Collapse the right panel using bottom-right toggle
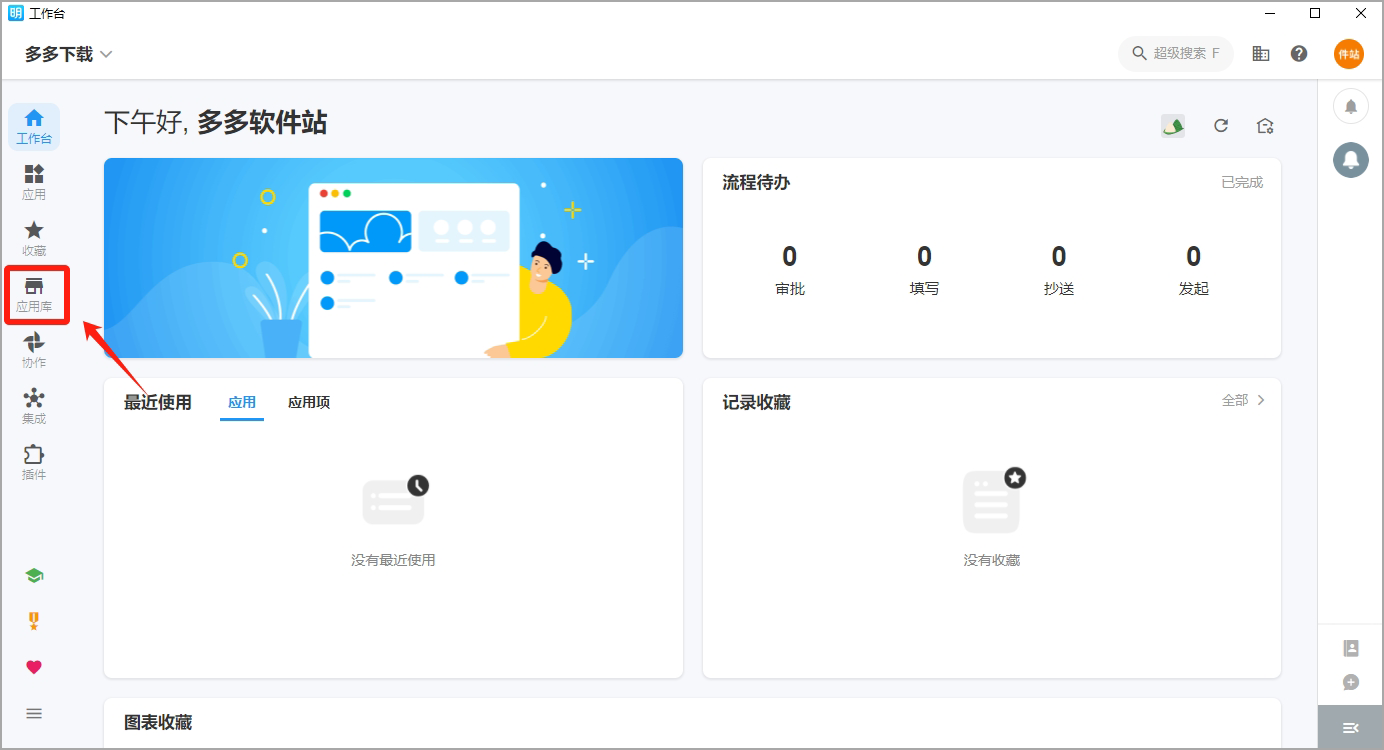This screenshot has height=750, width=1384. pos(1350,727)
